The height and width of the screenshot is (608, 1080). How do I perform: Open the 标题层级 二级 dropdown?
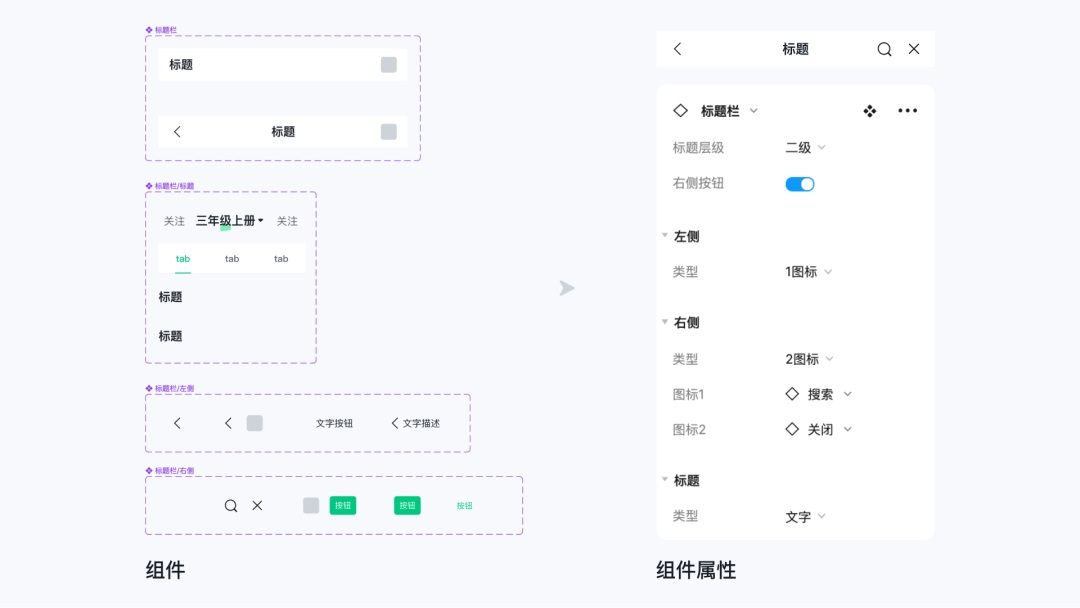805,147
